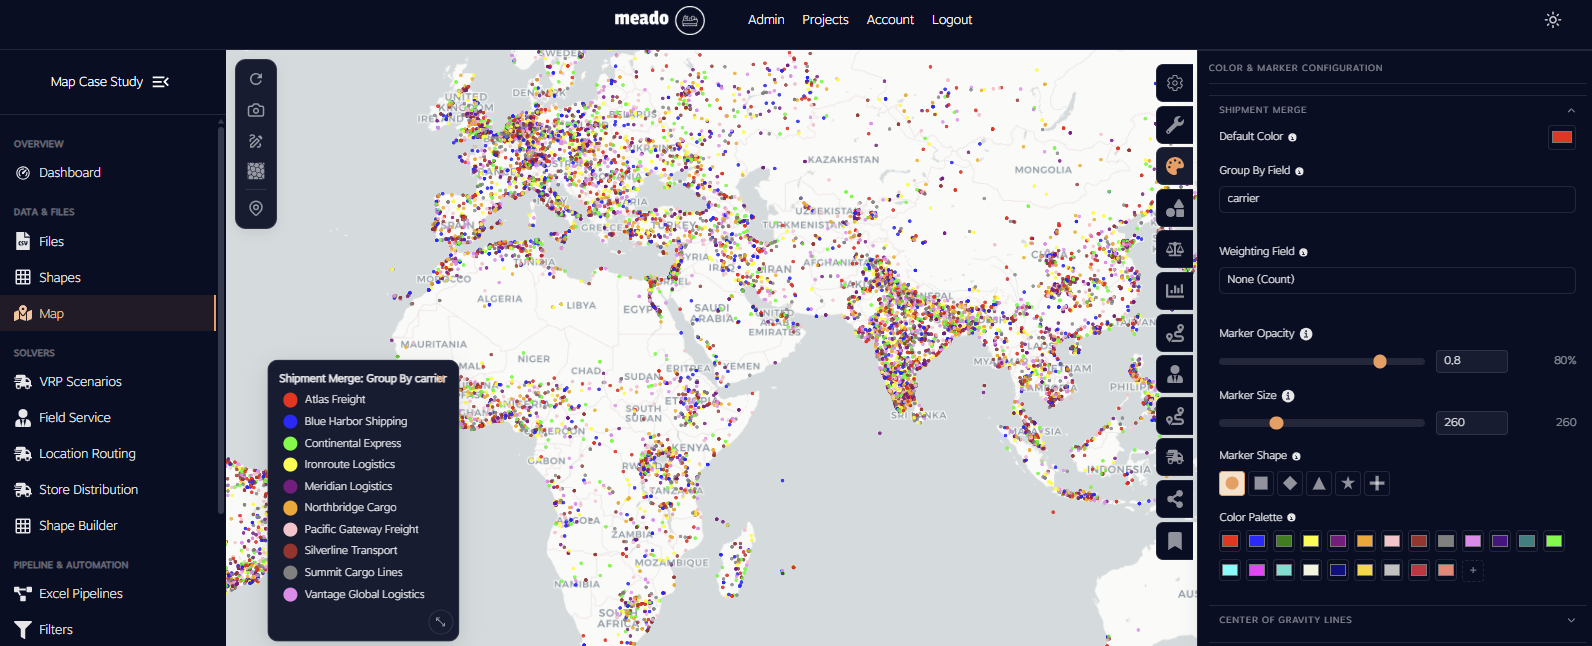Click Marker Size slider handle
Image resolution: width=1592 pixels, height=646 pixels.
coord(1276,423)
